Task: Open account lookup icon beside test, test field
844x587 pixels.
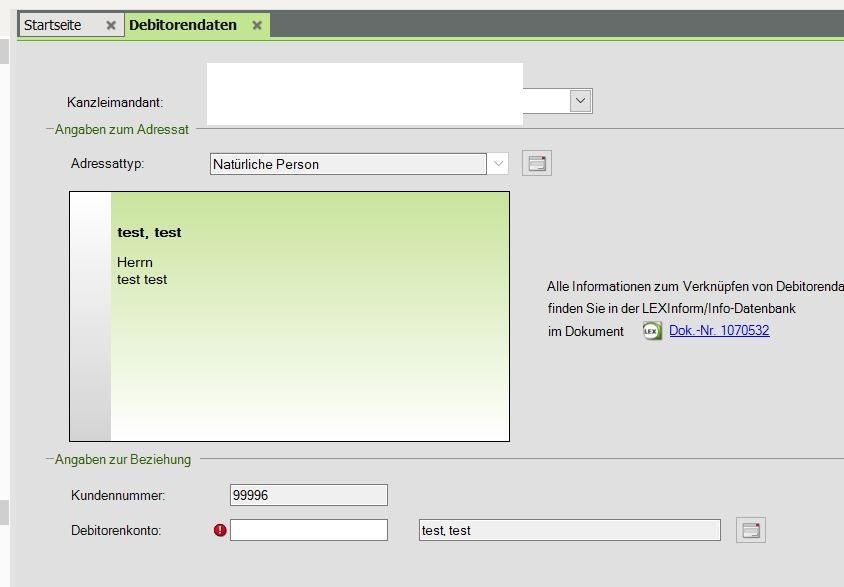Action: (x=750, y=530)
